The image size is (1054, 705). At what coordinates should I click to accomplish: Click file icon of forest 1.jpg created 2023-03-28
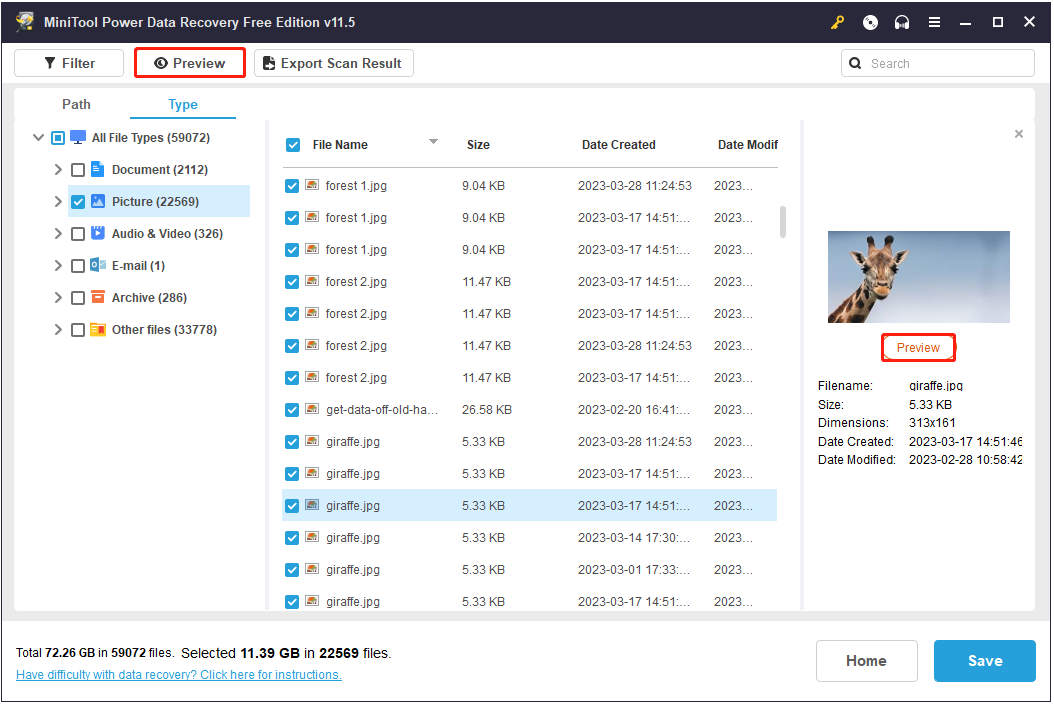pyautogui.click(x=312, y=185)
